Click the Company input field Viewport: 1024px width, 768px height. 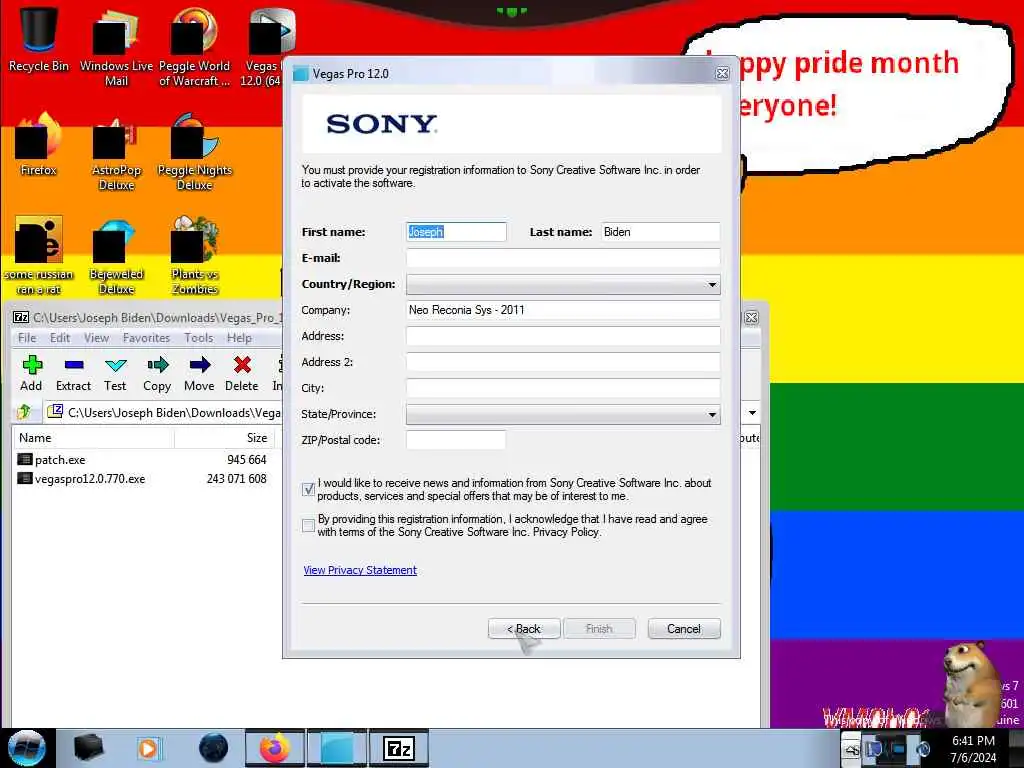tap(563, 310)
